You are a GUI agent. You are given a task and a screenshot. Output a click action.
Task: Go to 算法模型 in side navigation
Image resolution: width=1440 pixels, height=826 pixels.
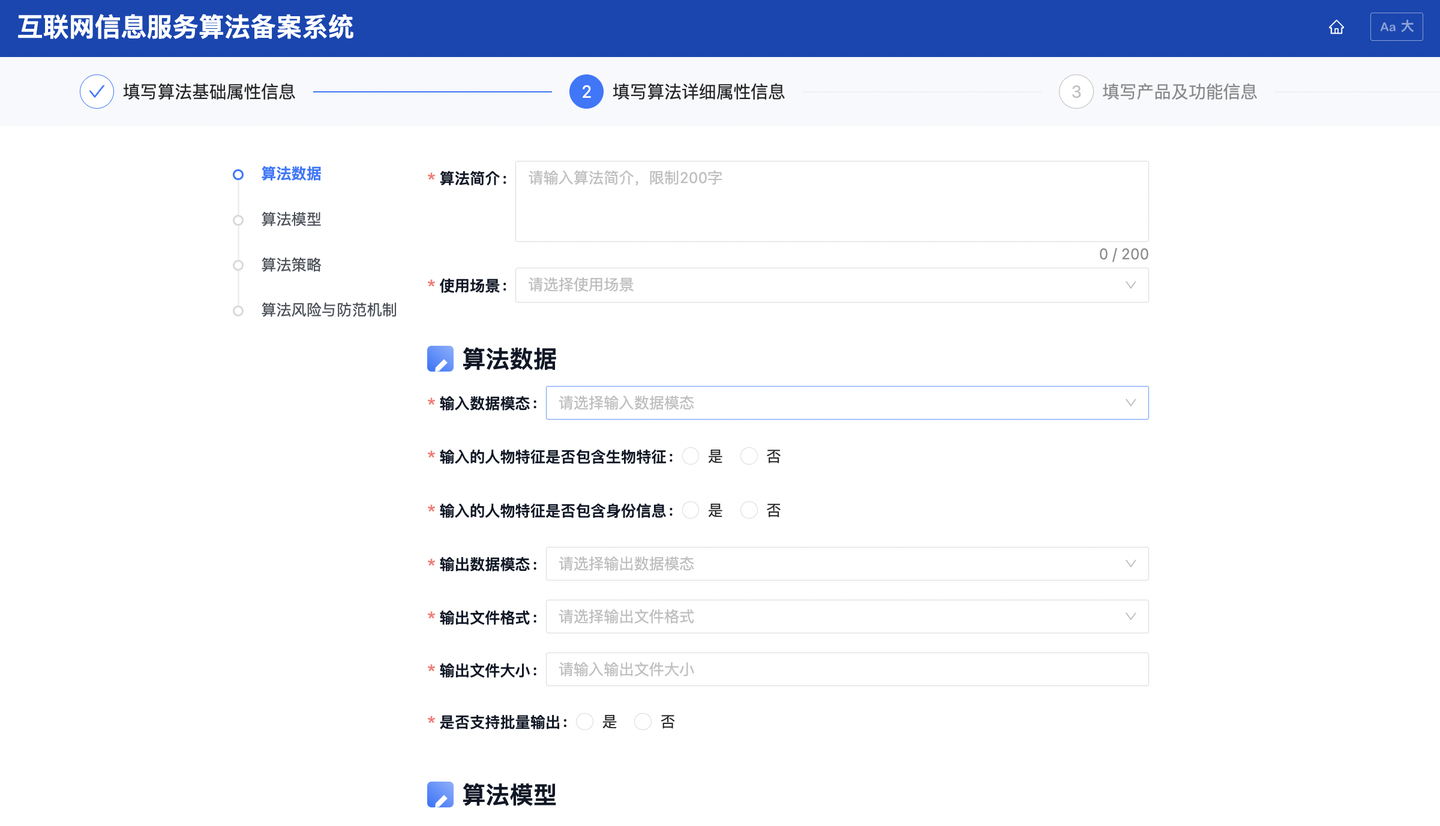pos(291,219)
